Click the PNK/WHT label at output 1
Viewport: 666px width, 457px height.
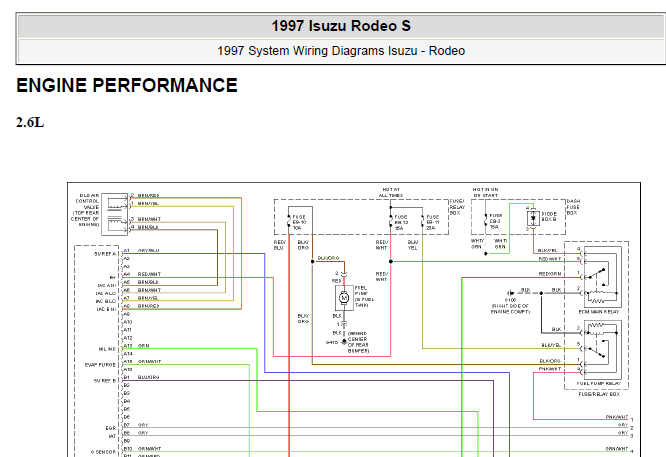[617, 417]
